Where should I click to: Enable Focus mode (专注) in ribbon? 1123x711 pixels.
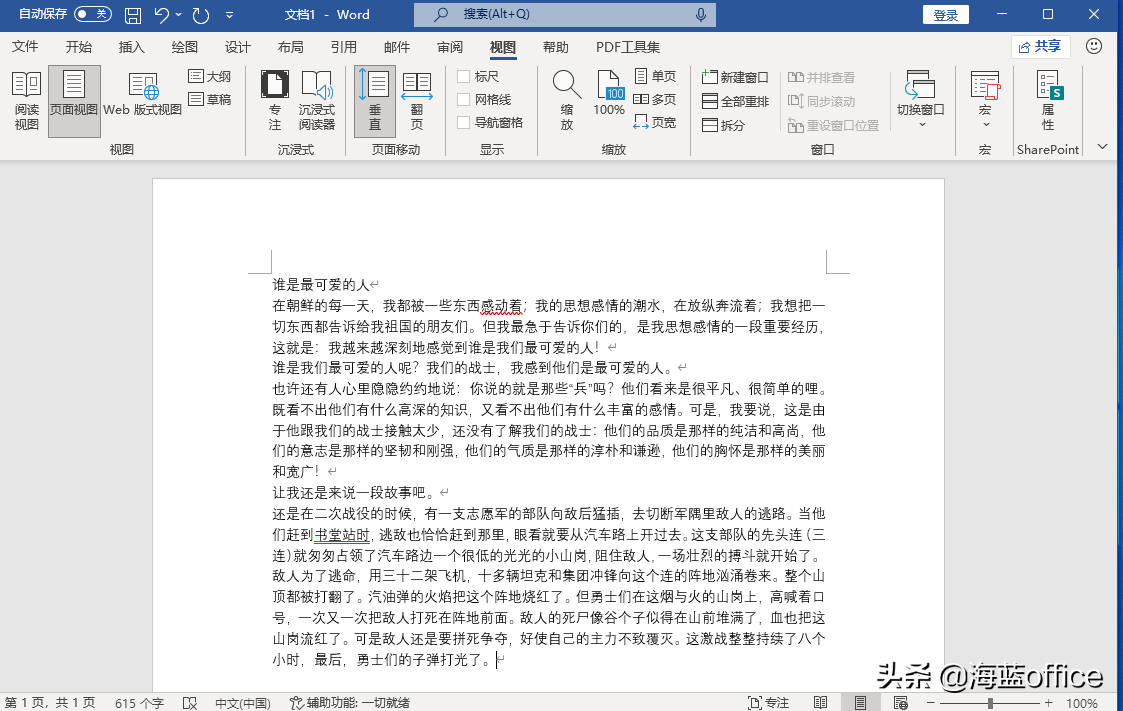point(274,101)
